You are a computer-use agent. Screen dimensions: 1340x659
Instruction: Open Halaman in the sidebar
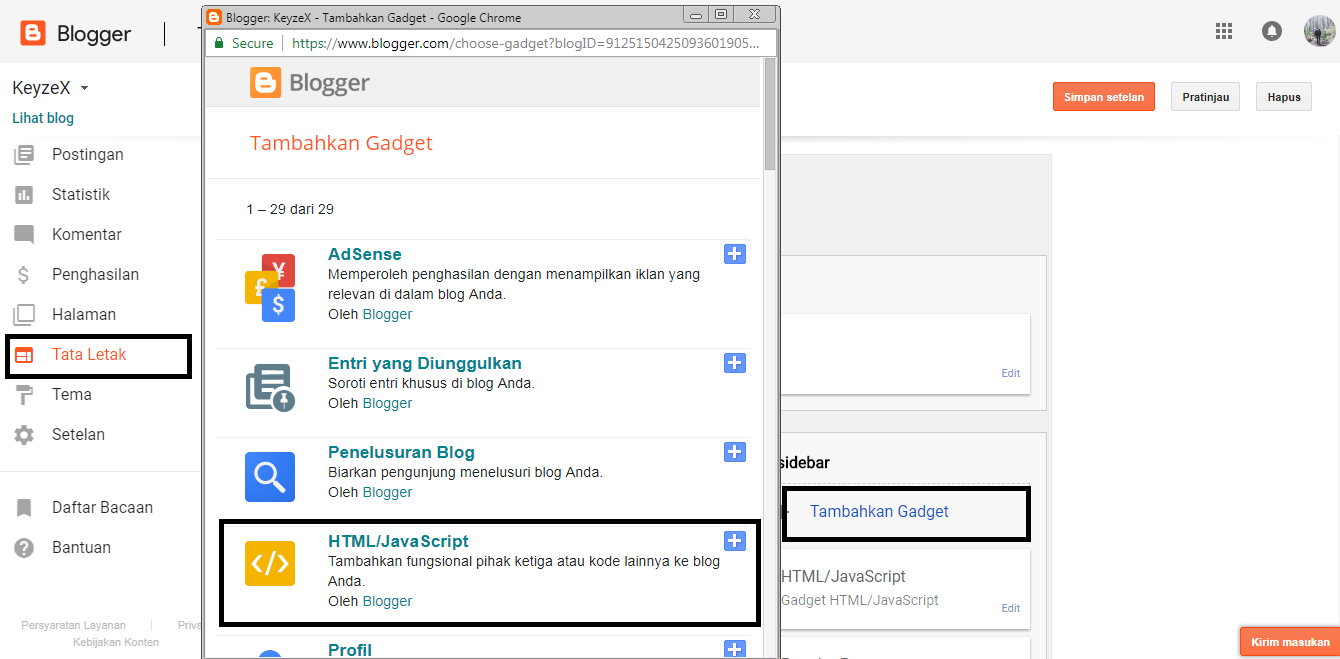pyautogui.click(x=84, y=314)
